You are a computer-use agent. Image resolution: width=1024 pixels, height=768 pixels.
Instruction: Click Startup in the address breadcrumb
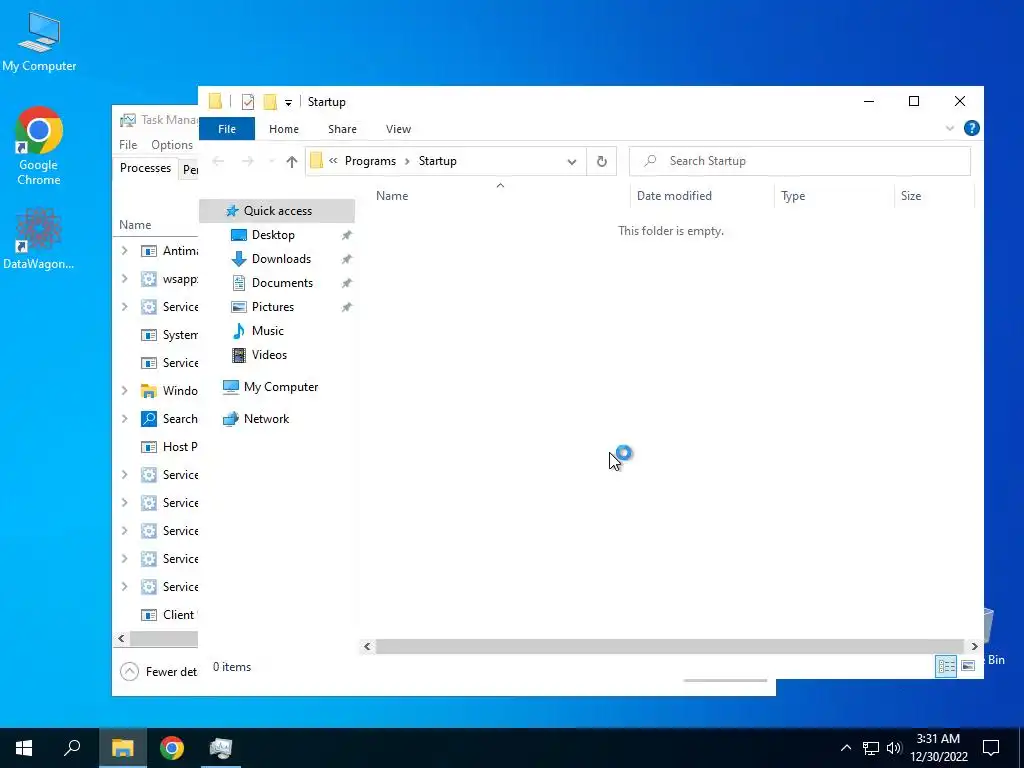coord(438,161)
